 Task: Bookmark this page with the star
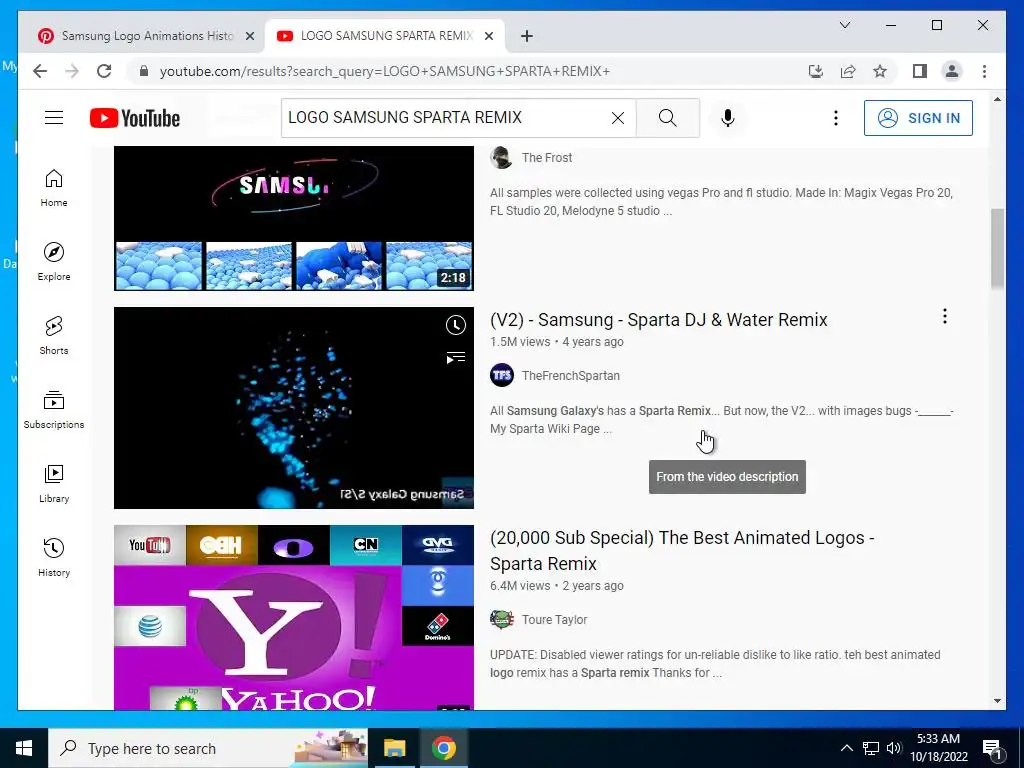point(880,71)
